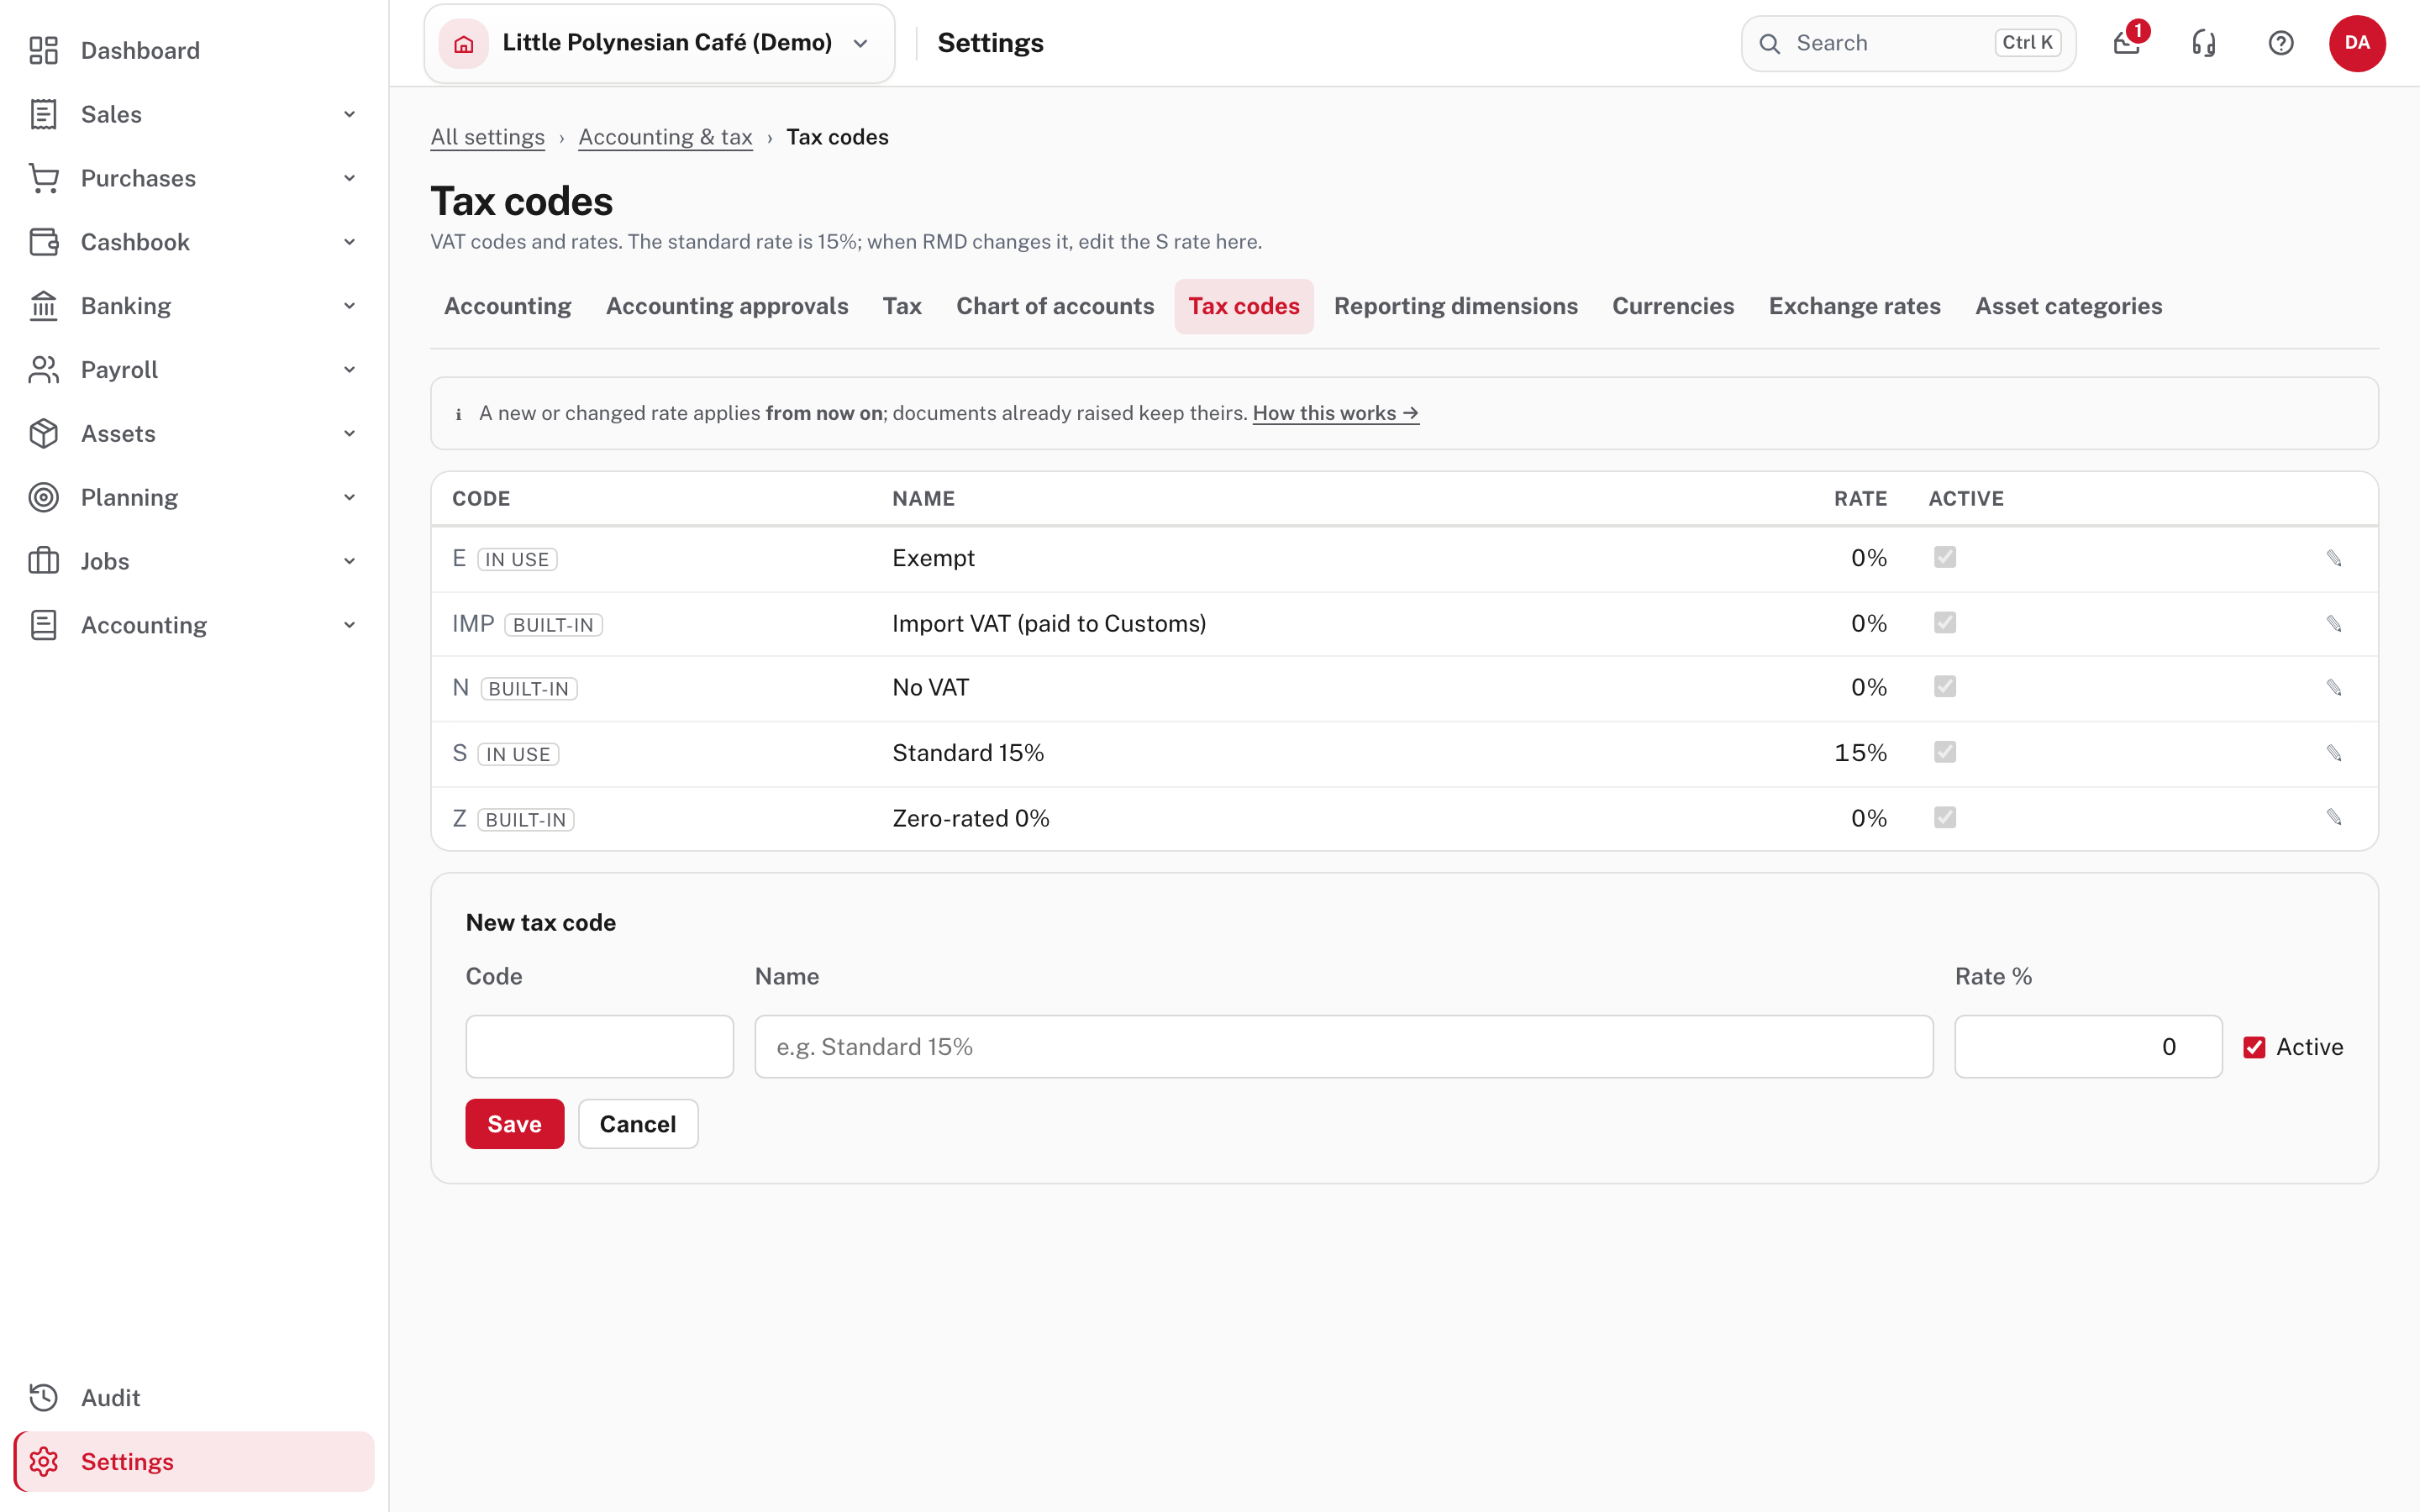2420x1512 pixels.
Task: Toggle the Standard 15% row active checkbox
Action: (1945, 752)
